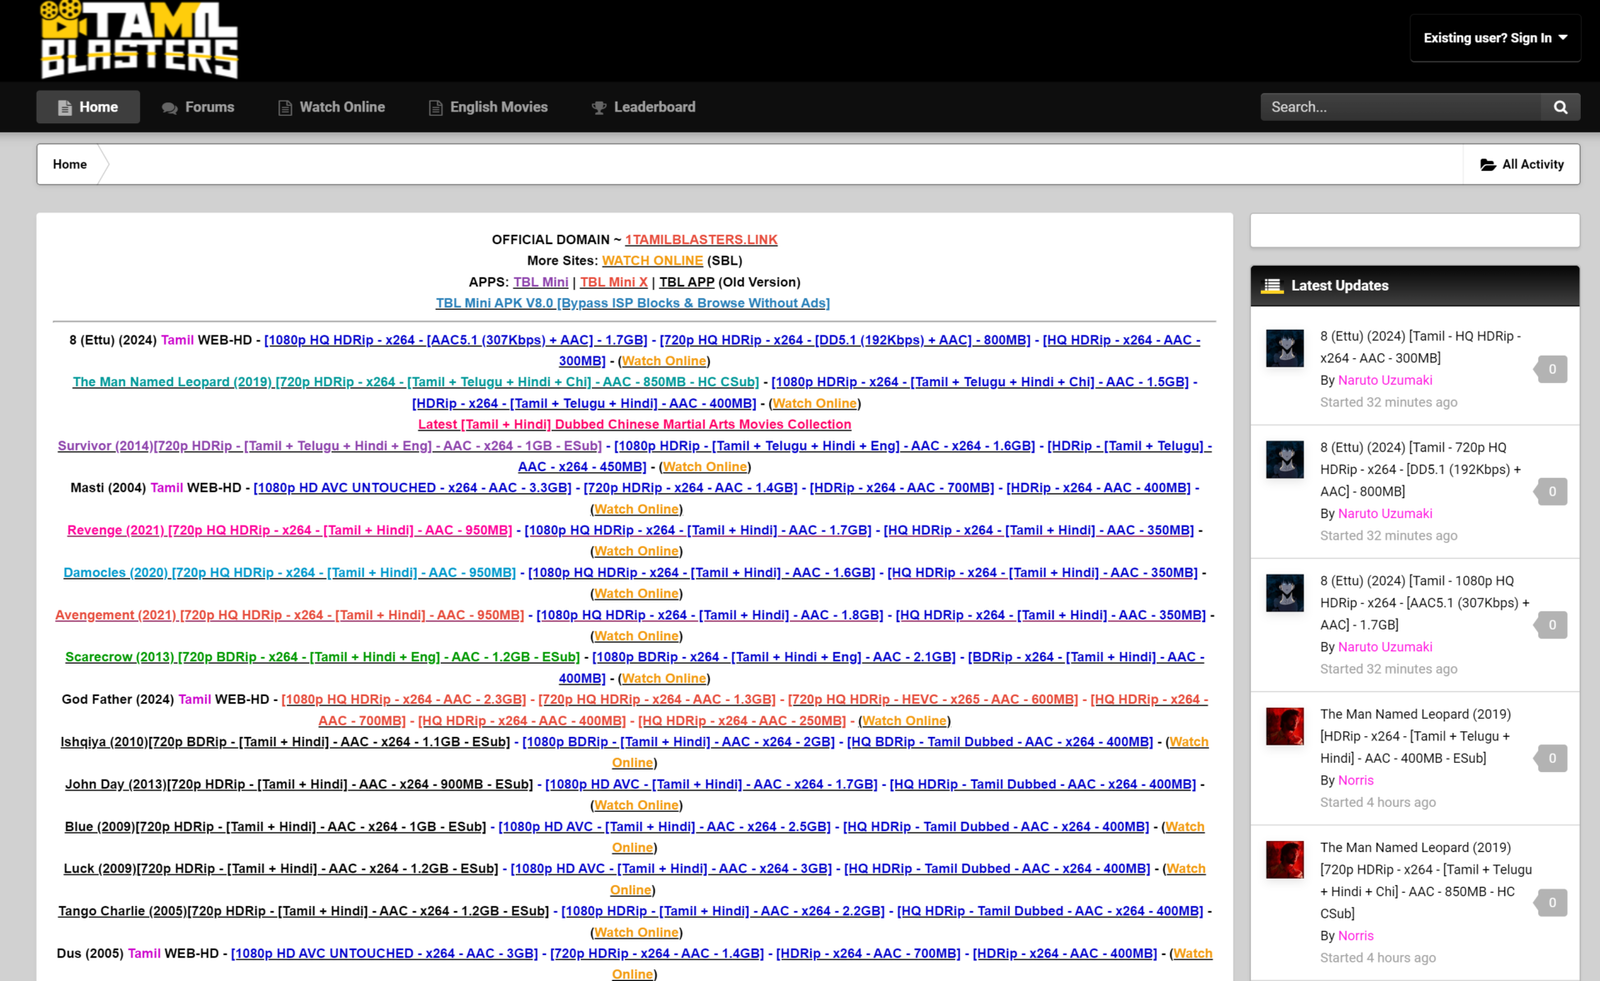Click the All Activity folder icon

click(x=1488, y=164)
